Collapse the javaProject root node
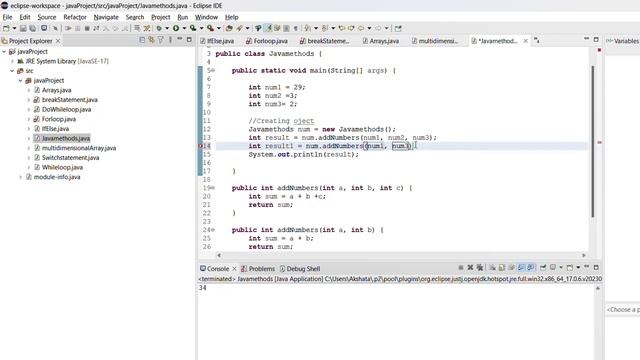Viewport: 640px width, 360px height. (4, 51)
